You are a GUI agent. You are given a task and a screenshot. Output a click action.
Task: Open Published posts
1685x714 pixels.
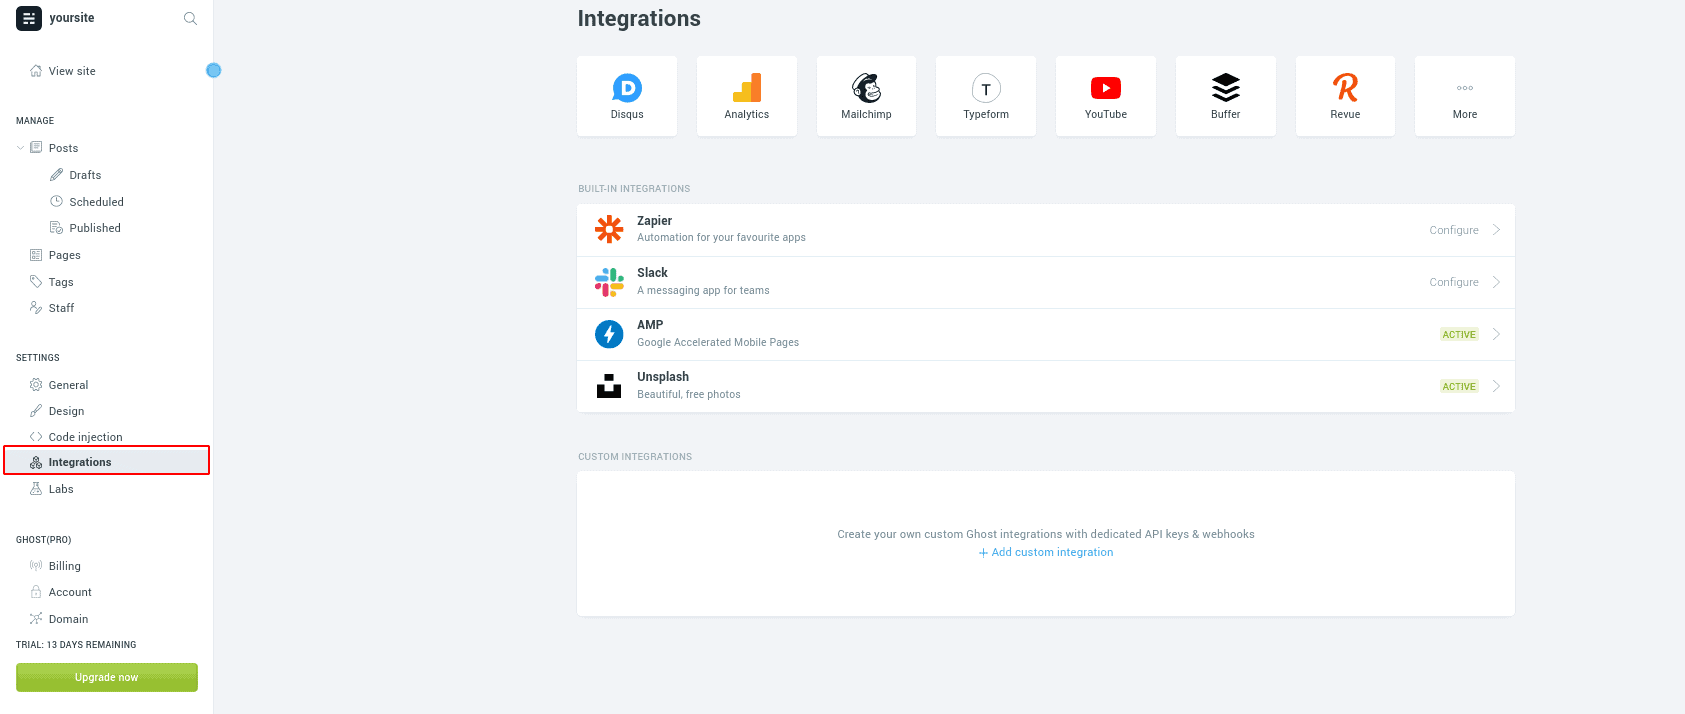point(95,228)
